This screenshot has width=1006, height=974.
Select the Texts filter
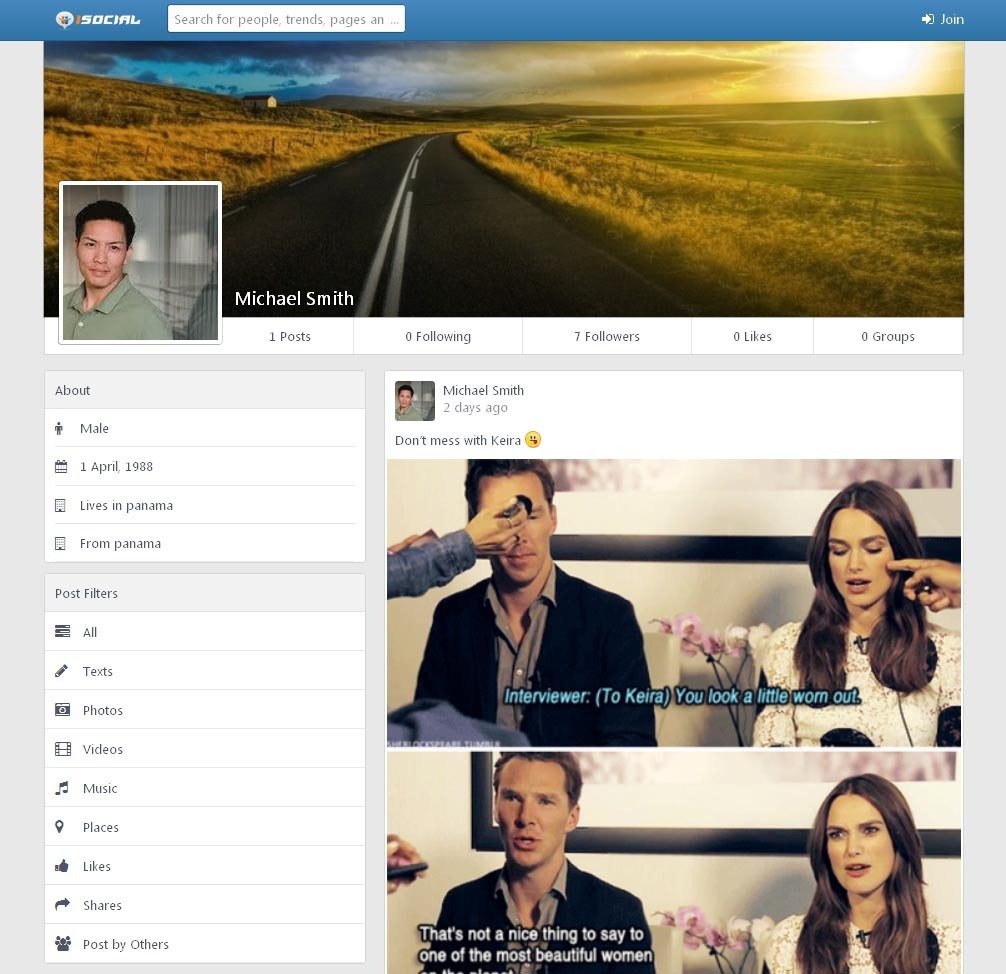click(97, 671)
